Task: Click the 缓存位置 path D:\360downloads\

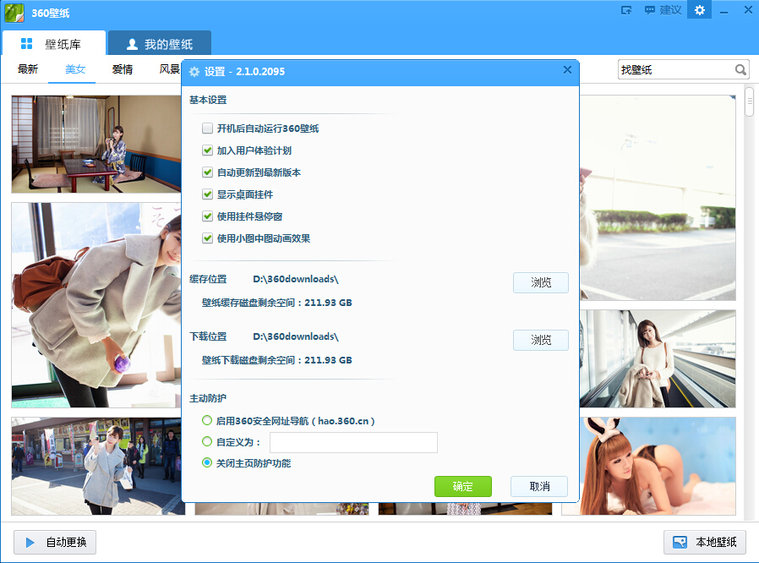Action: click(x=295, y=279)
